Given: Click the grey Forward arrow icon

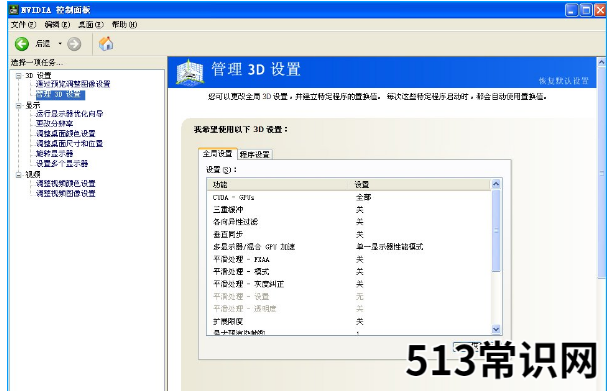Looking at the screenshot, I should coord(74,44).
